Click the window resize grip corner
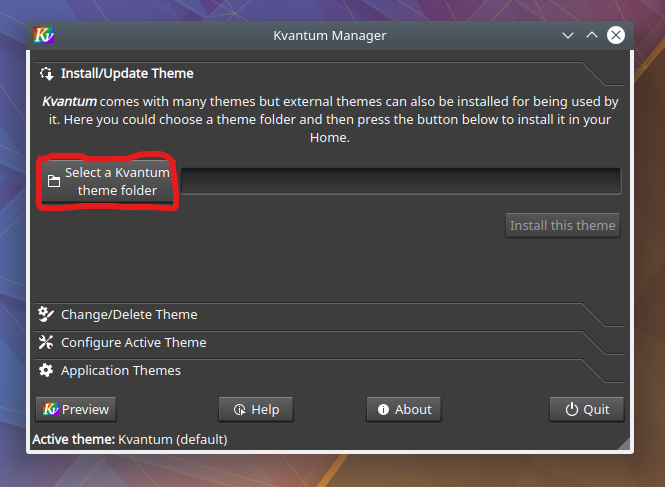Screen dimensions: 665x487 (x=623, y=443)
